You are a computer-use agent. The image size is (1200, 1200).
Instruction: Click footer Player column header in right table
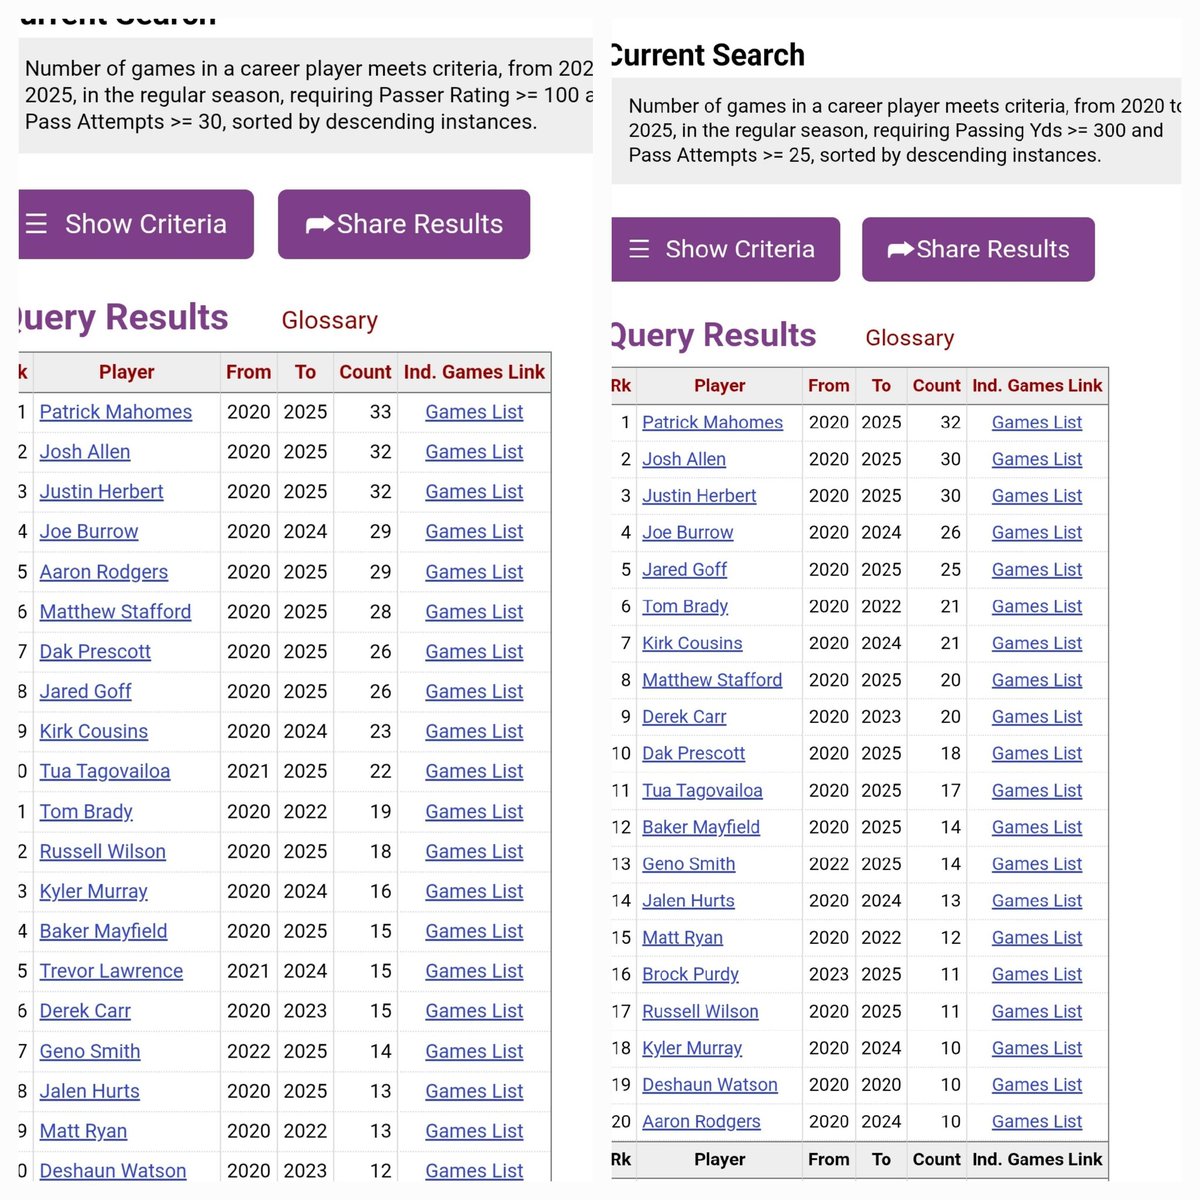coord(720,1159)
